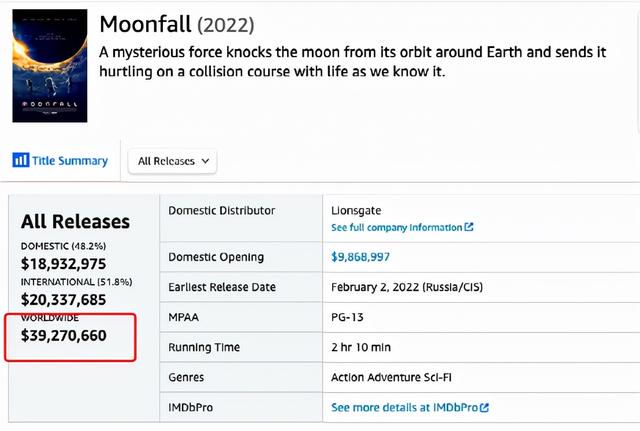Click the $9,868,997 domestic opening link
The image size is (640, 431).
click(360, 257)
